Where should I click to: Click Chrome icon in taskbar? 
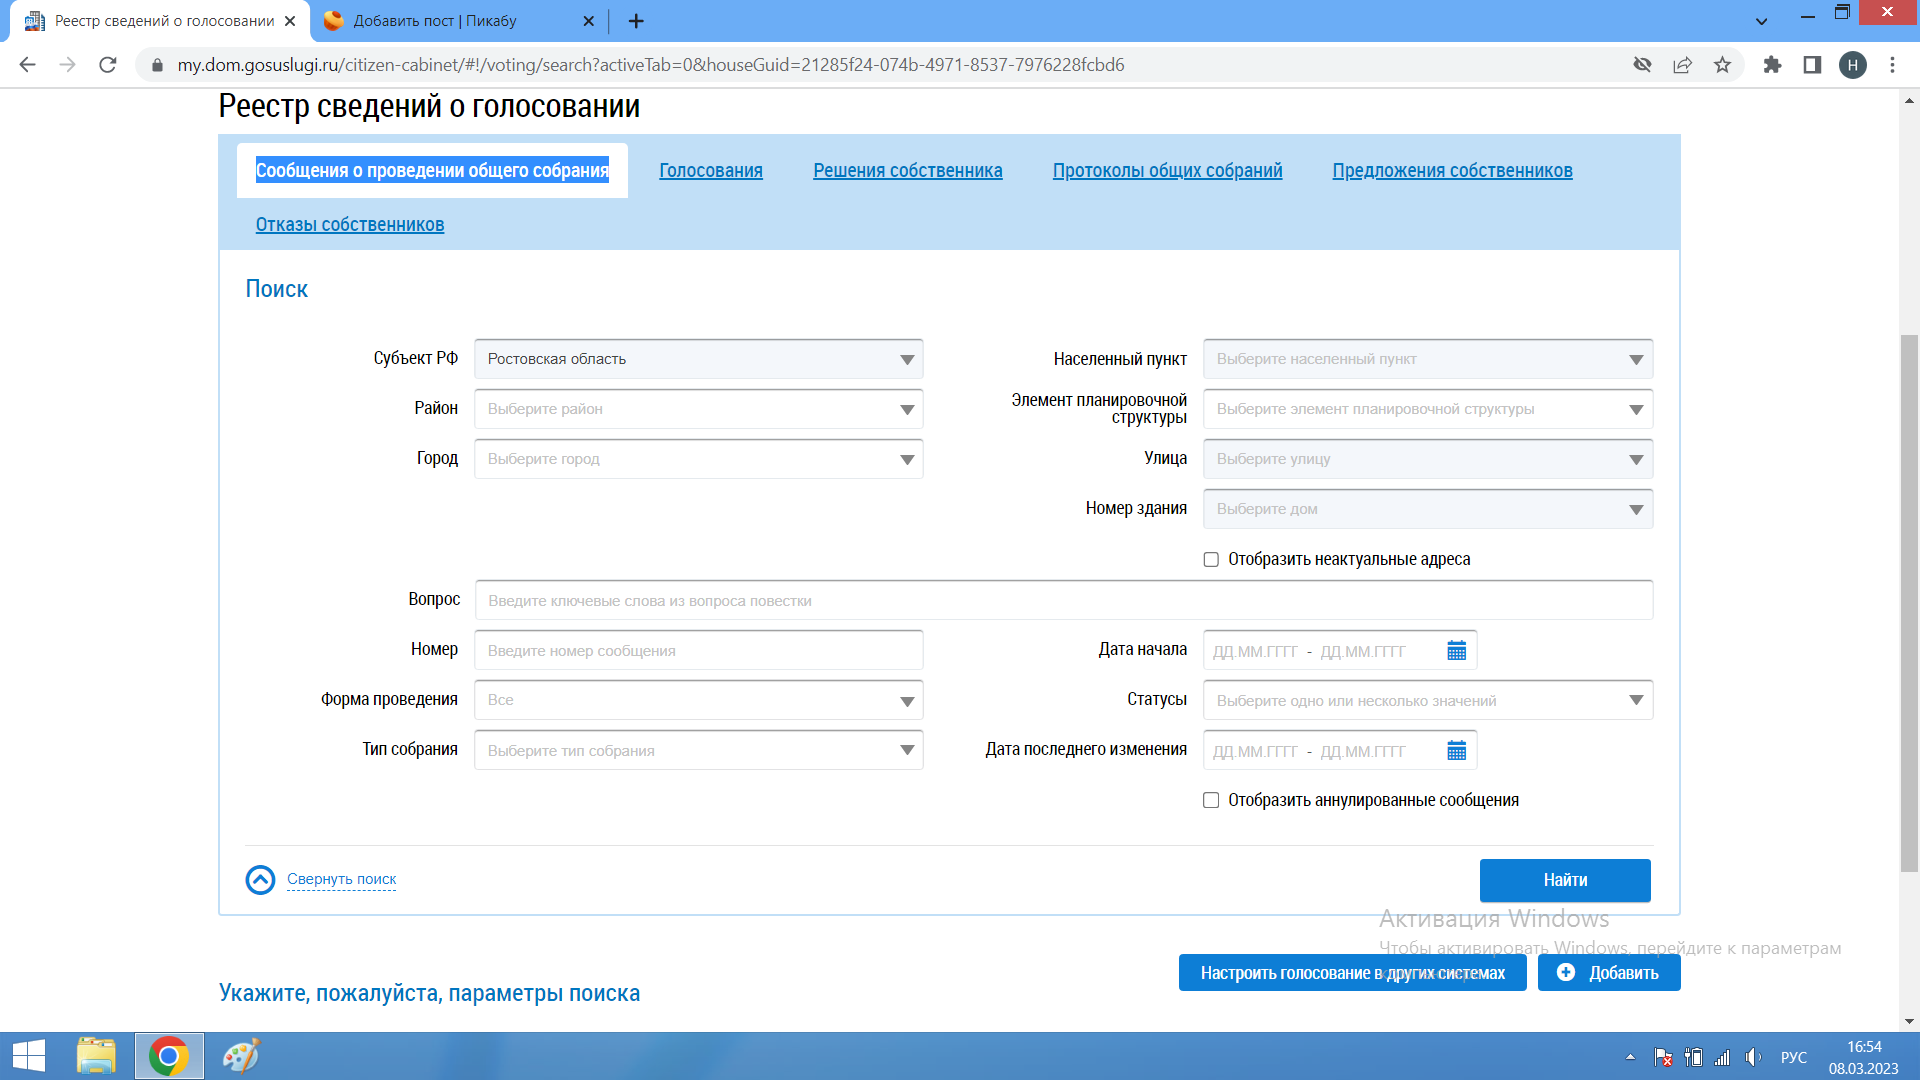click(x=168, y=1056)
